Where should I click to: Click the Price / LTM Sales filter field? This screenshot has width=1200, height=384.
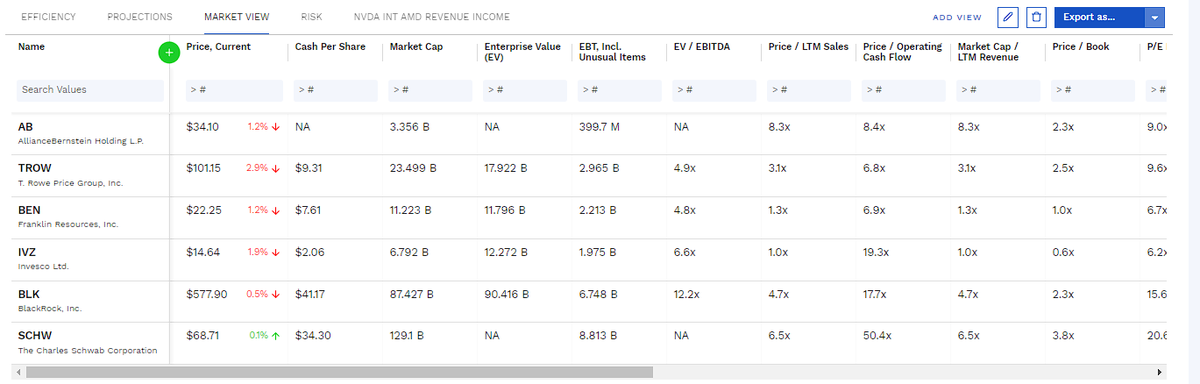click(810, 90)
